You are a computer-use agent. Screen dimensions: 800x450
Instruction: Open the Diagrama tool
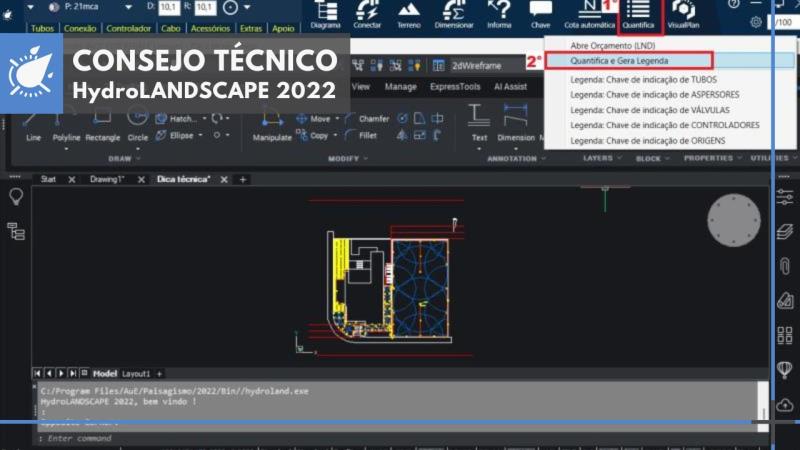pyautogui.click(x=326, y=15)
